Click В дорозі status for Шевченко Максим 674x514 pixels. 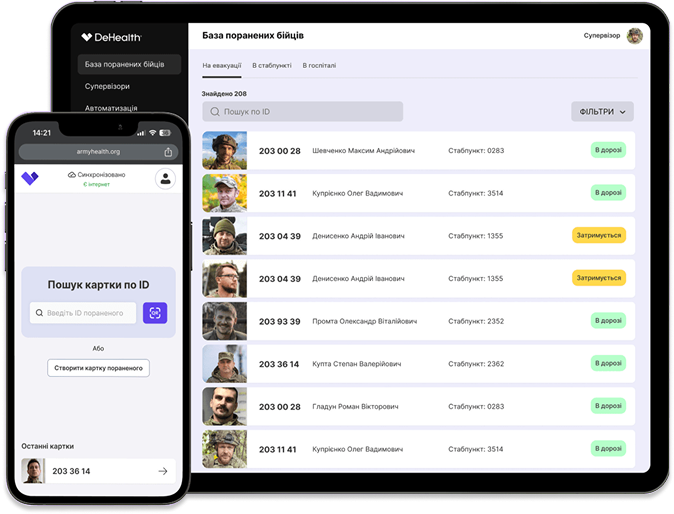[608, 150]
